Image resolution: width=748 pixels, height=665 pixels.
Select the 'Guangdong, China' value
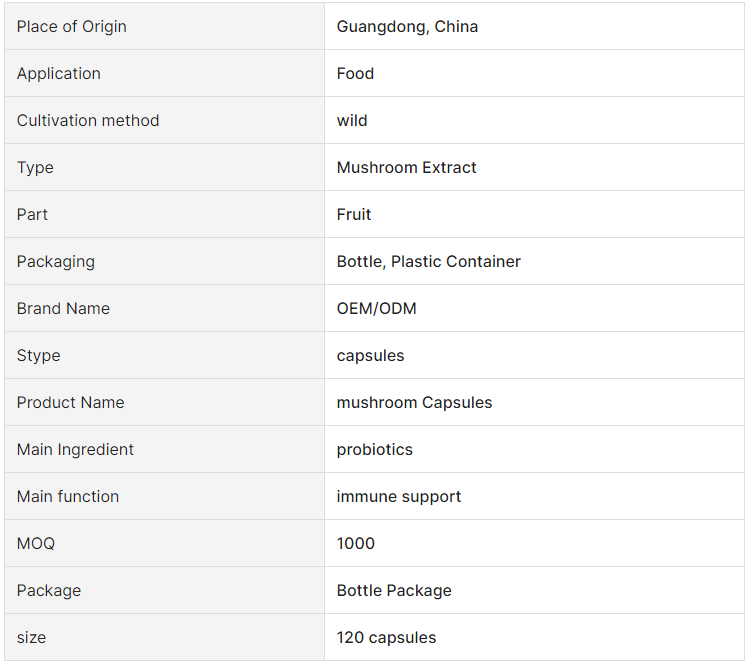[x=407, y=27]
